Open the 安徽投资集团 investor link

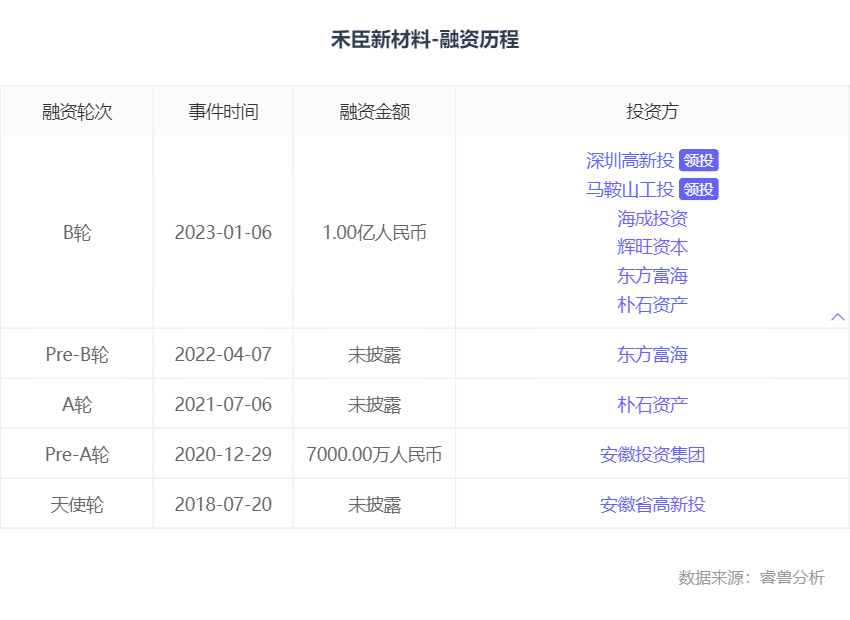coord(652,454)
